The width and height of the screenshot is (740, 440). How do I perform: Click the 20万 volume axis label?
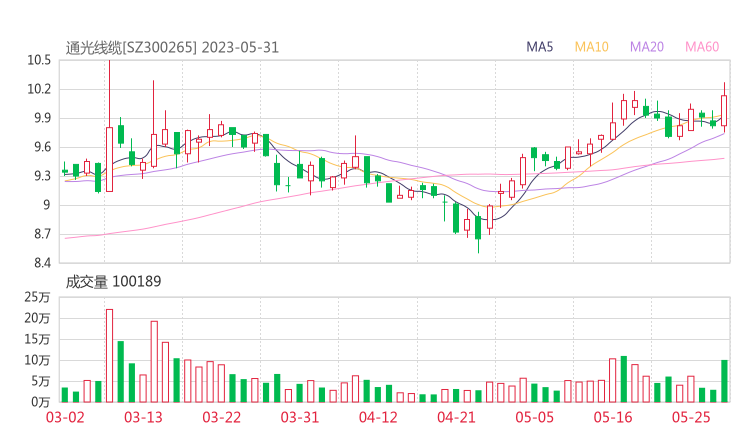pos(37,318)
